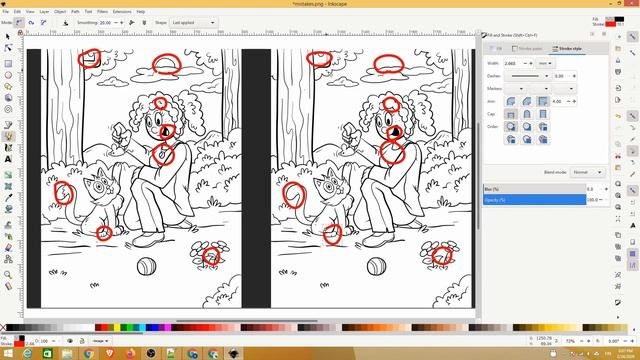Increase stroke Width with plus button

click(531, 64)
